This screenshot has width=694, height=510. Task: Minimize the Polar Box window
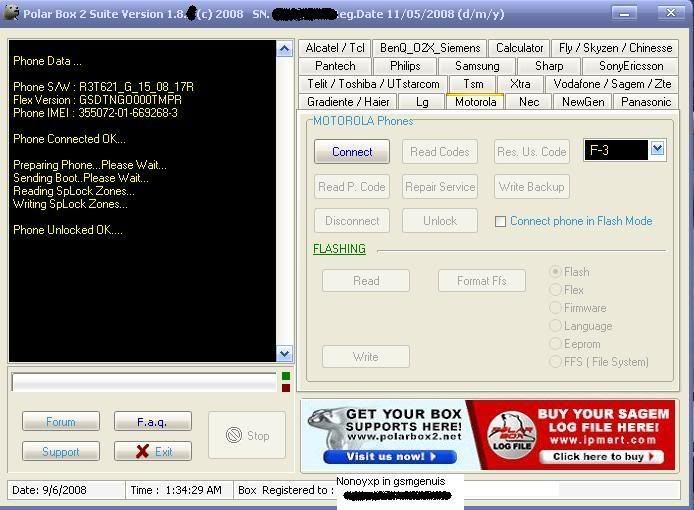pyautogui.click(x=625, y=13)
